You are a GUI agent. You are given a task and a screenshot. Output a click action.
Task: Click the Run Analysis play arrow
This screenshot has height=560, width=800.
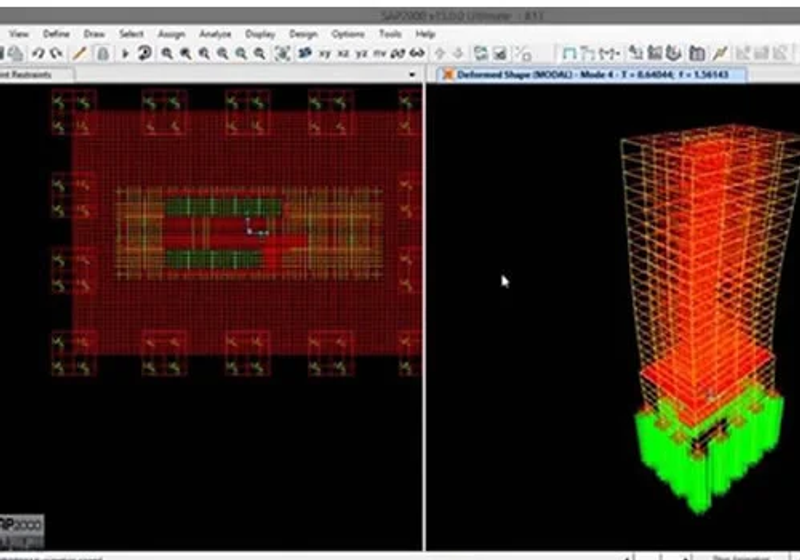[x=125, y=53]
